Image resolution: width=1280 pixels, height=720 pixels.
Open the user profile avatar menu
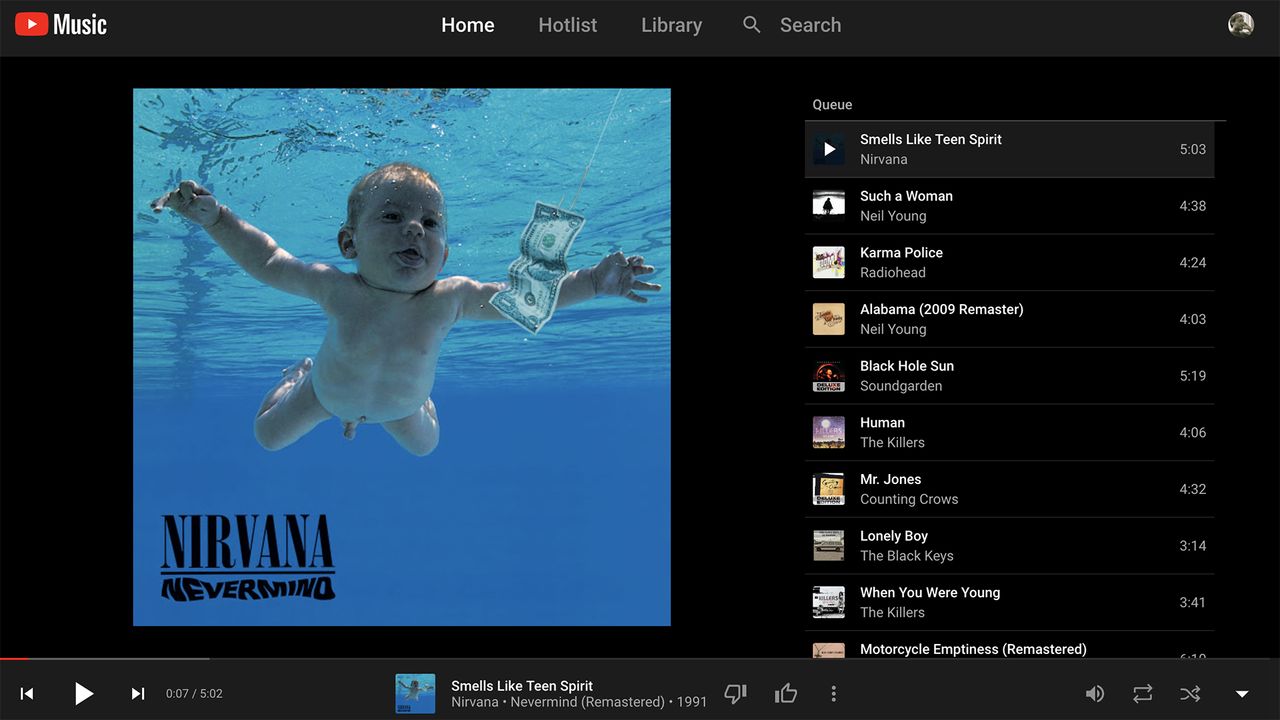1241,24
